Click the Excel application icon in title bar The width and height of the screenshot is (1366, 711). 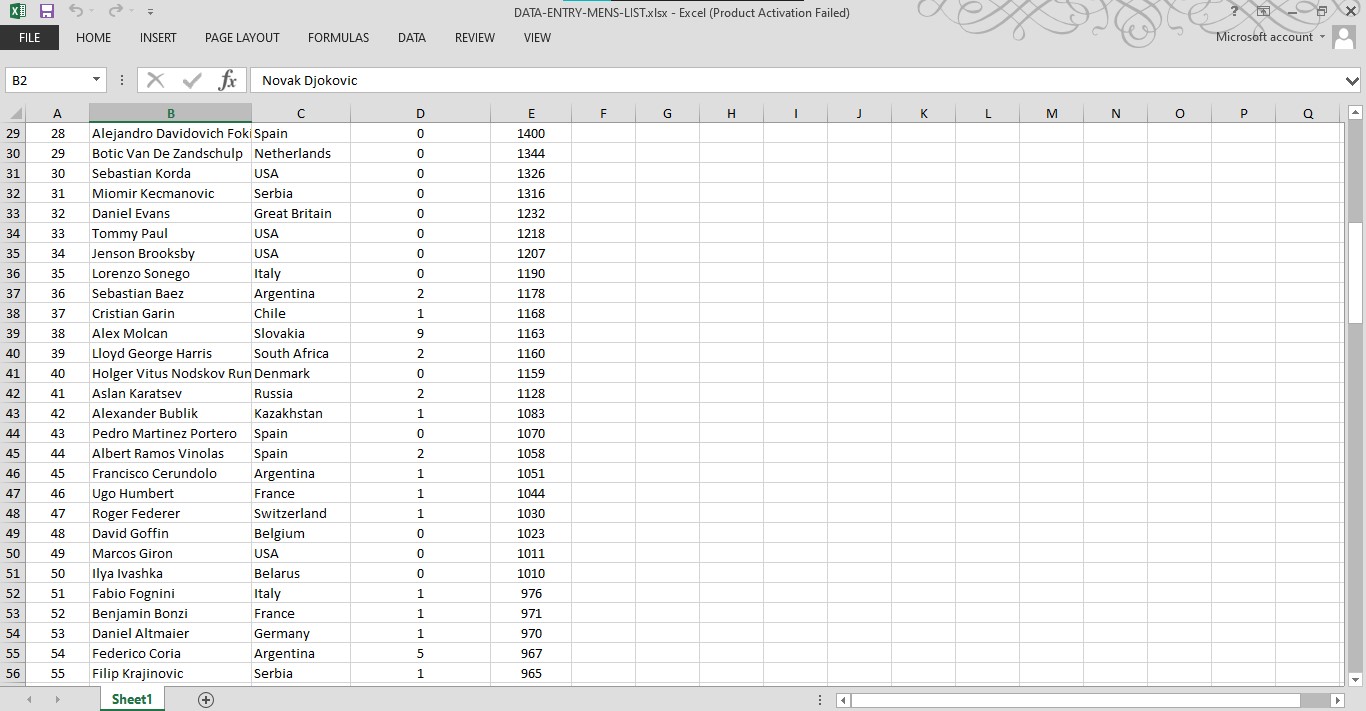coord(18,12)
